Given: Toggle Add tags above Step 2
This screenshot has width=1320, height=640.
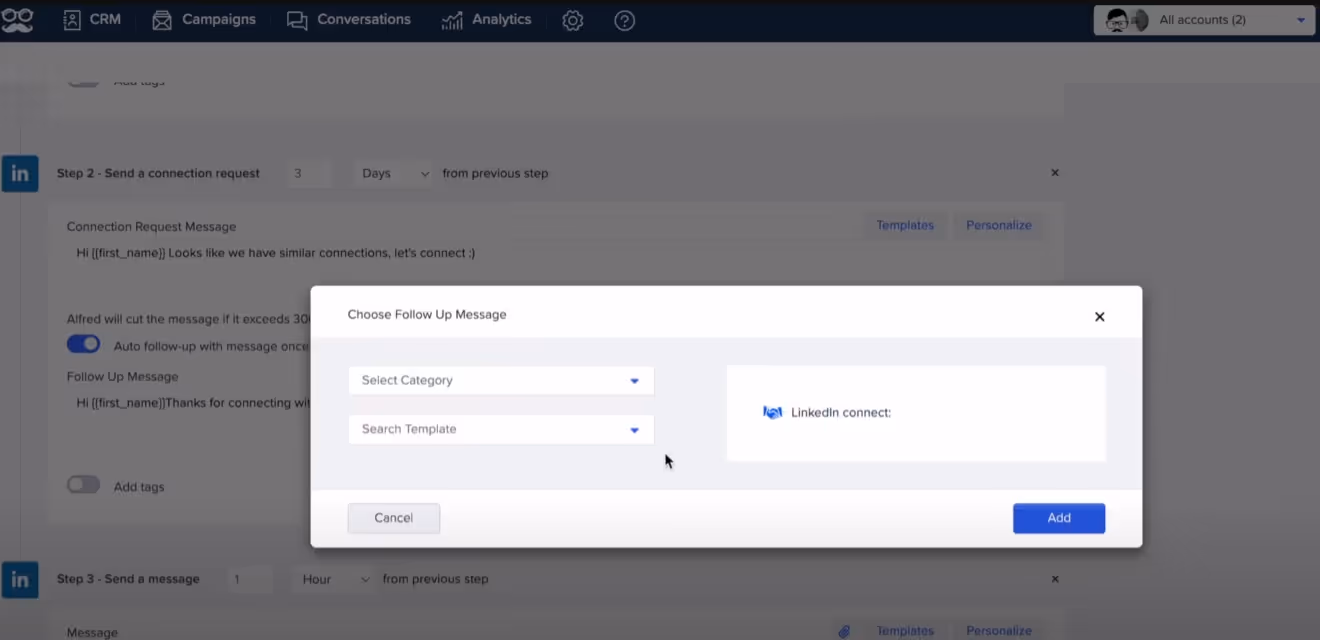Looking at the screenshot, I should (83, 80).
